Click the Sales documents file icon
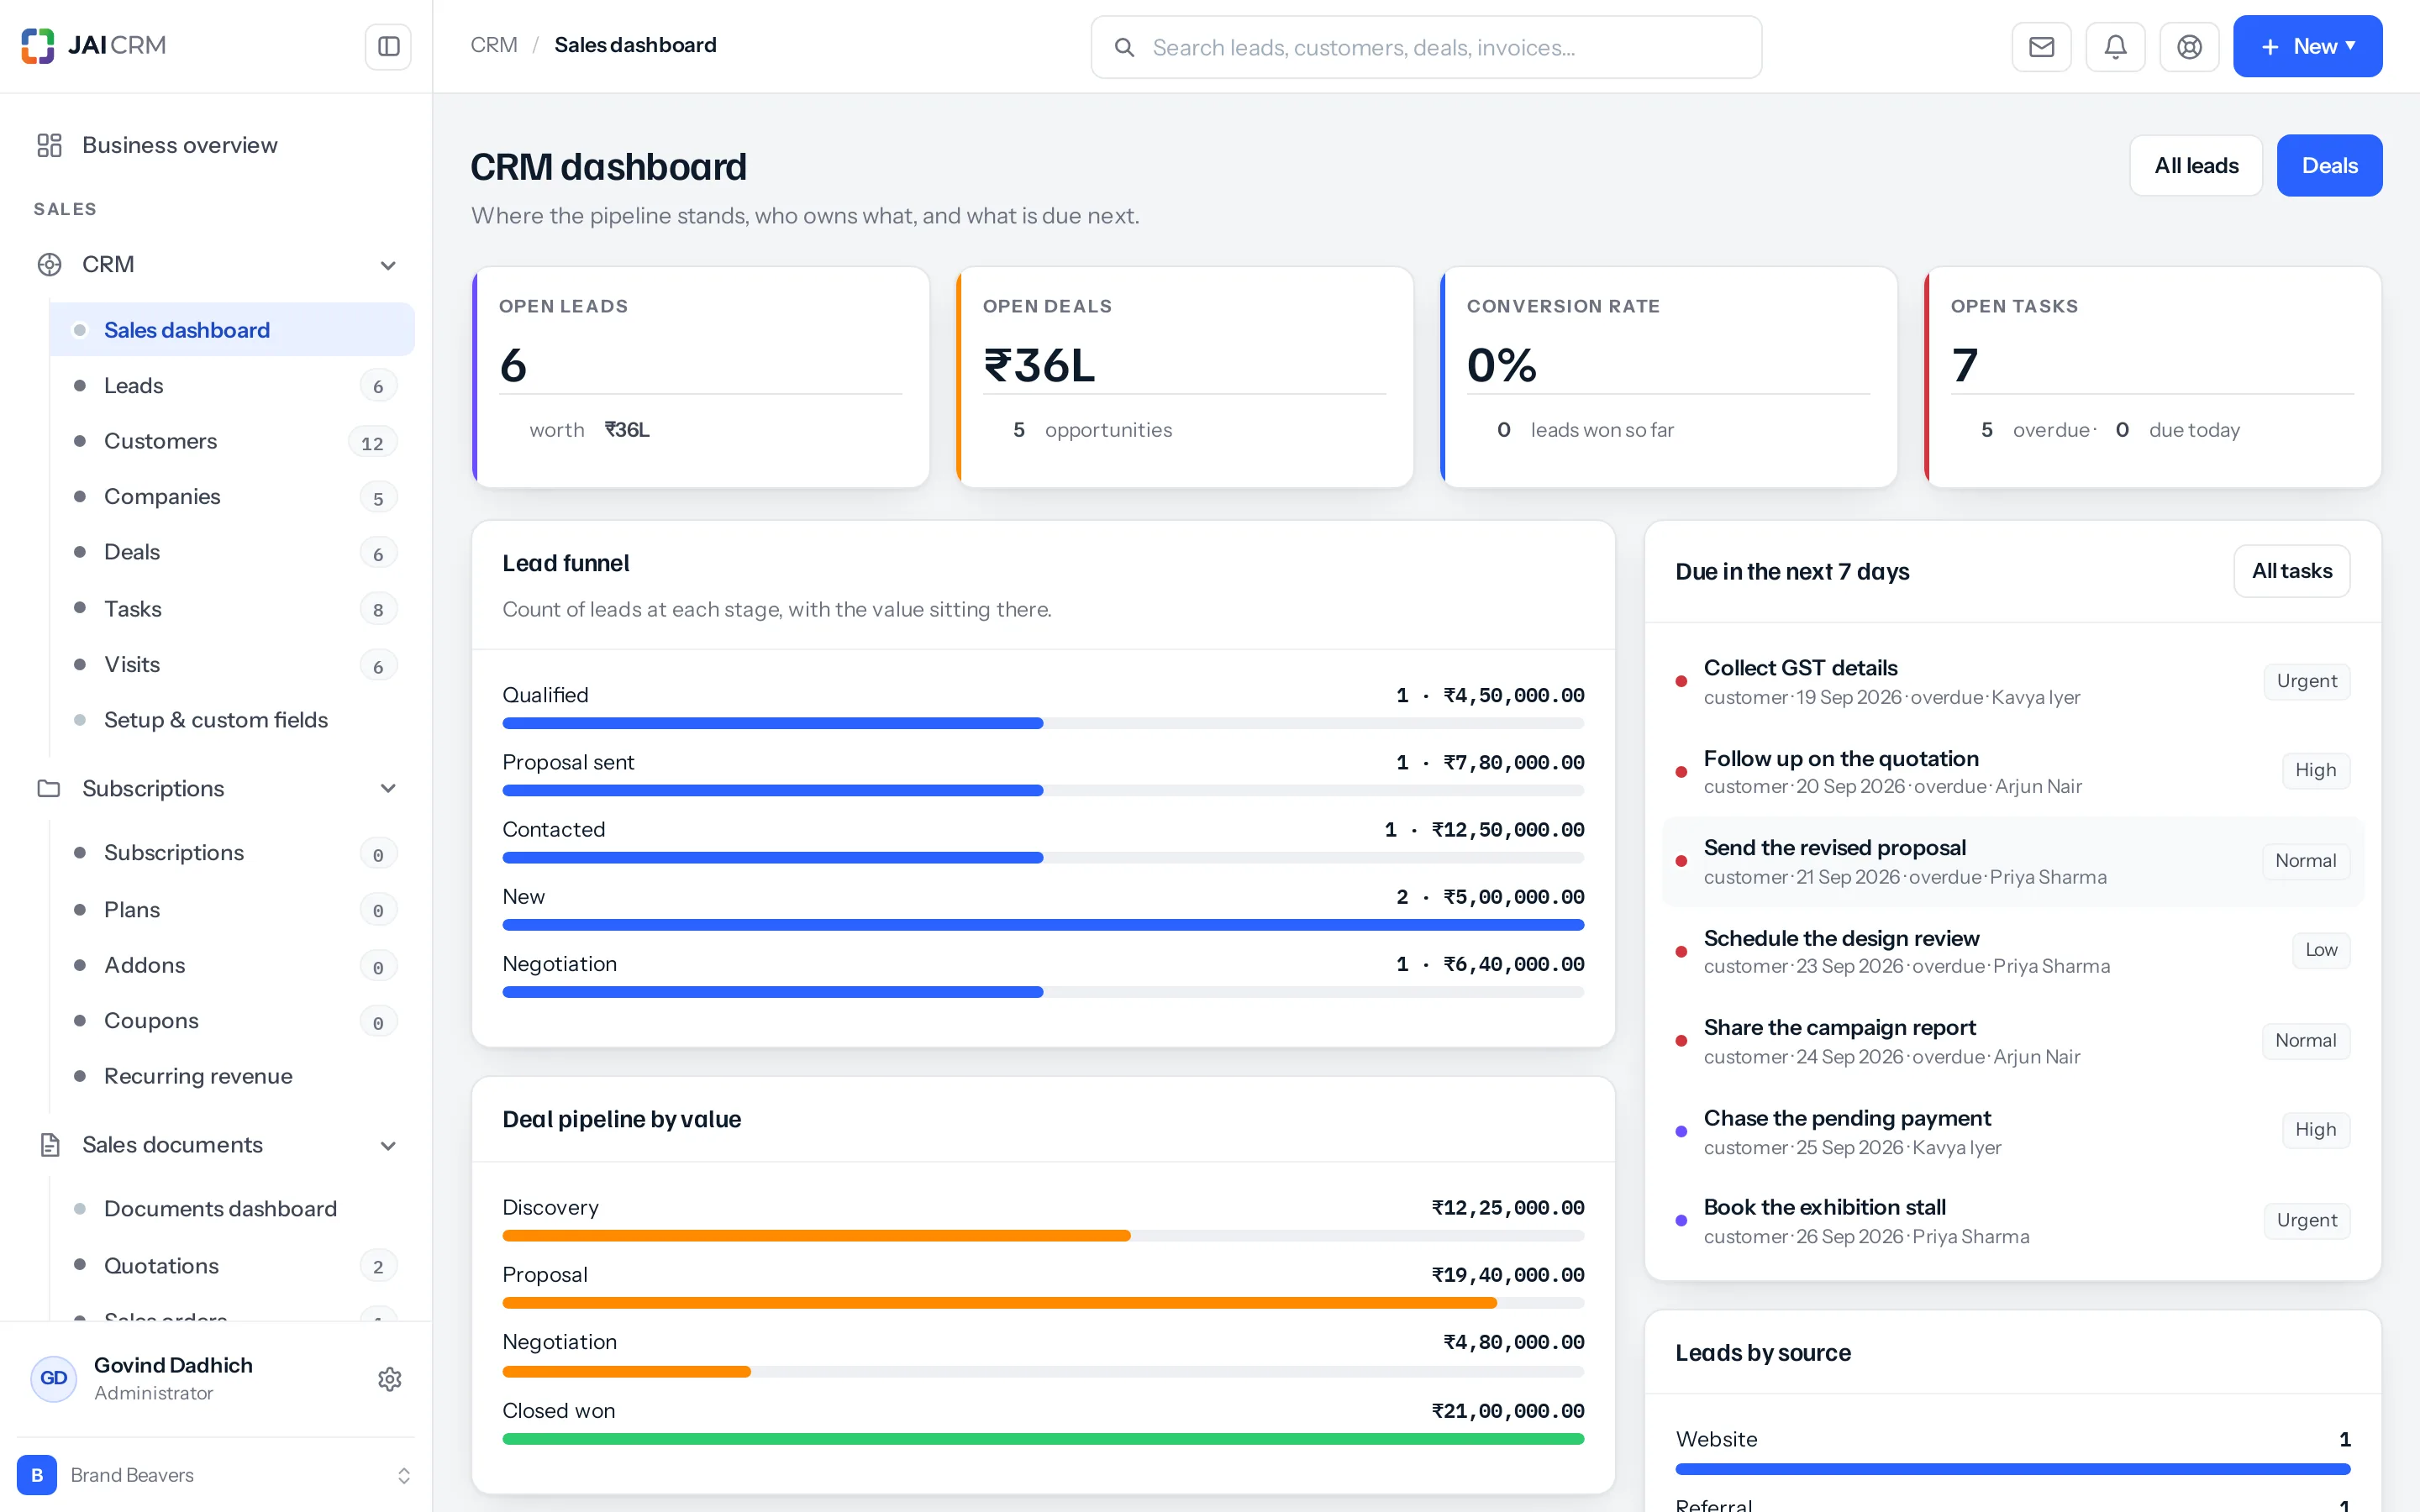Viewport: 2420px width, 1512px height. click(49, 1144)
